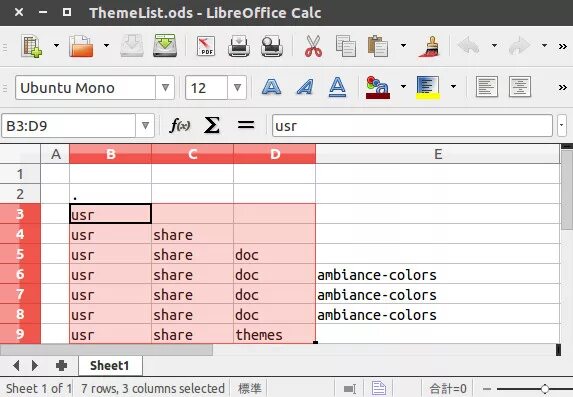Open the font size 12 dropdown

237,87
